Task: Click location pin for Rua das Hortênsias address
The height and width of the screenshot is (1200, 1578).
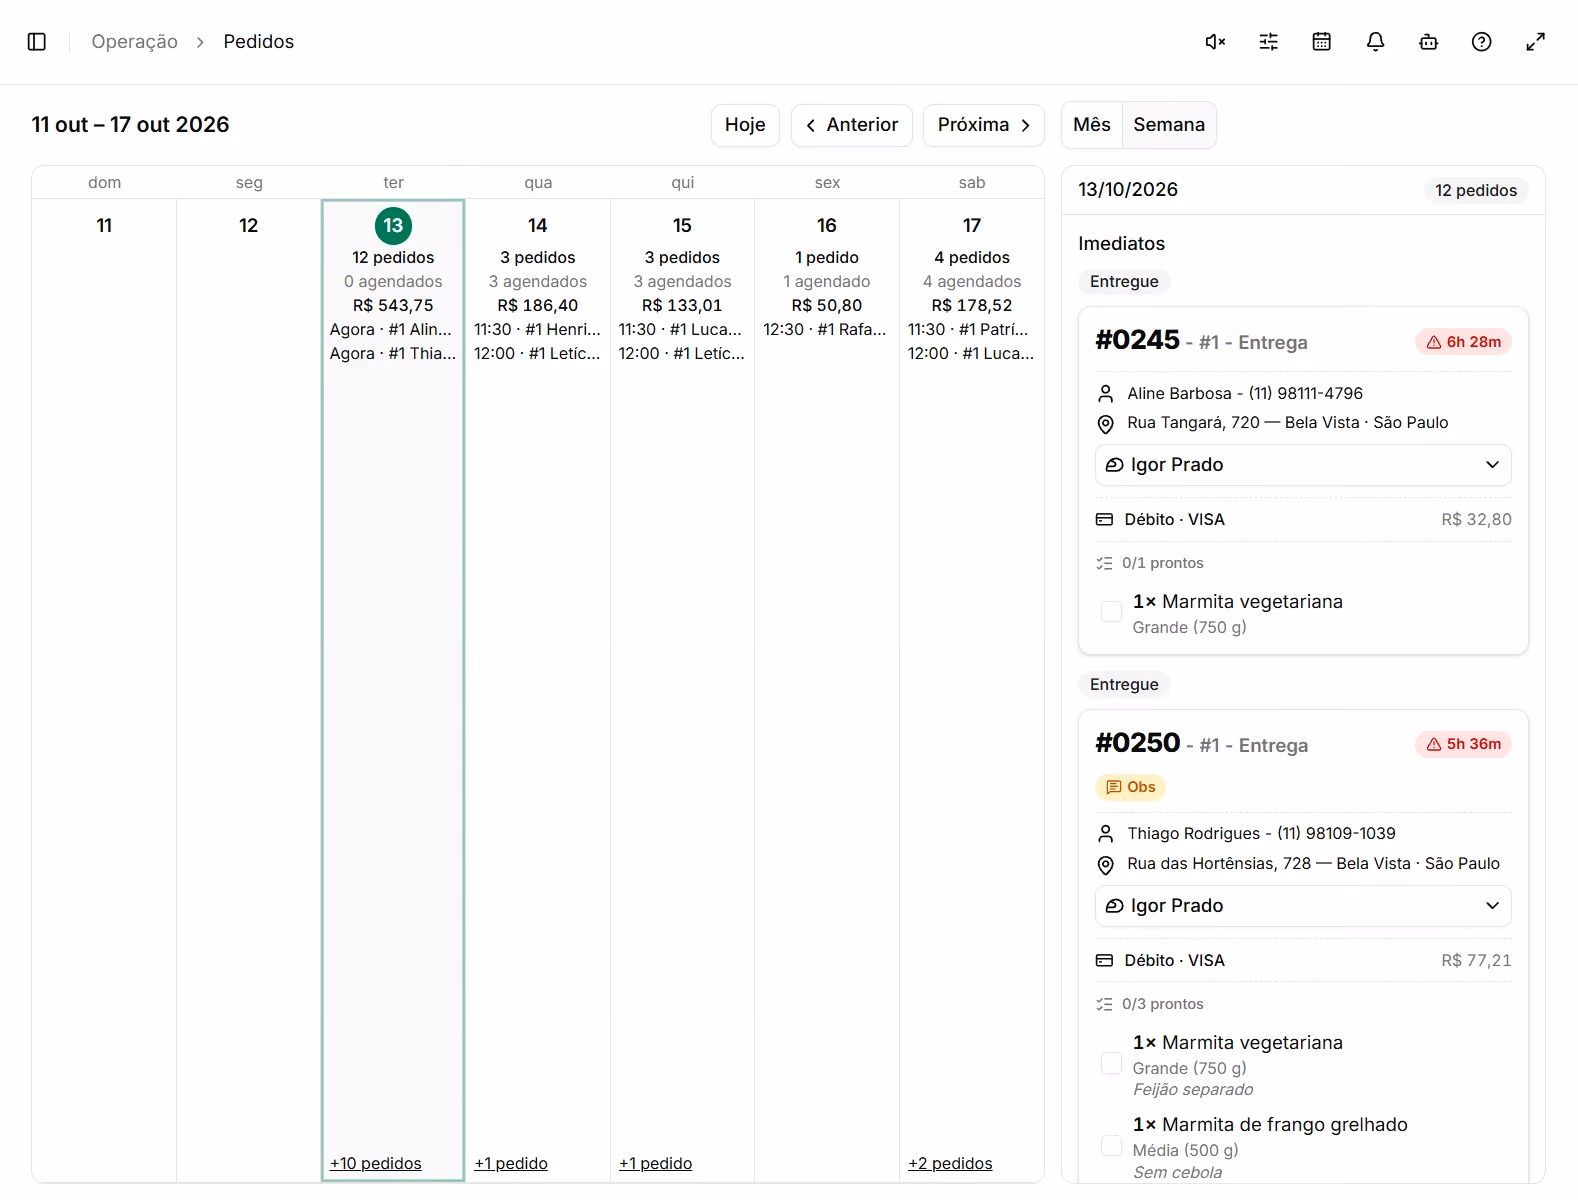Action: point(1105,865)
